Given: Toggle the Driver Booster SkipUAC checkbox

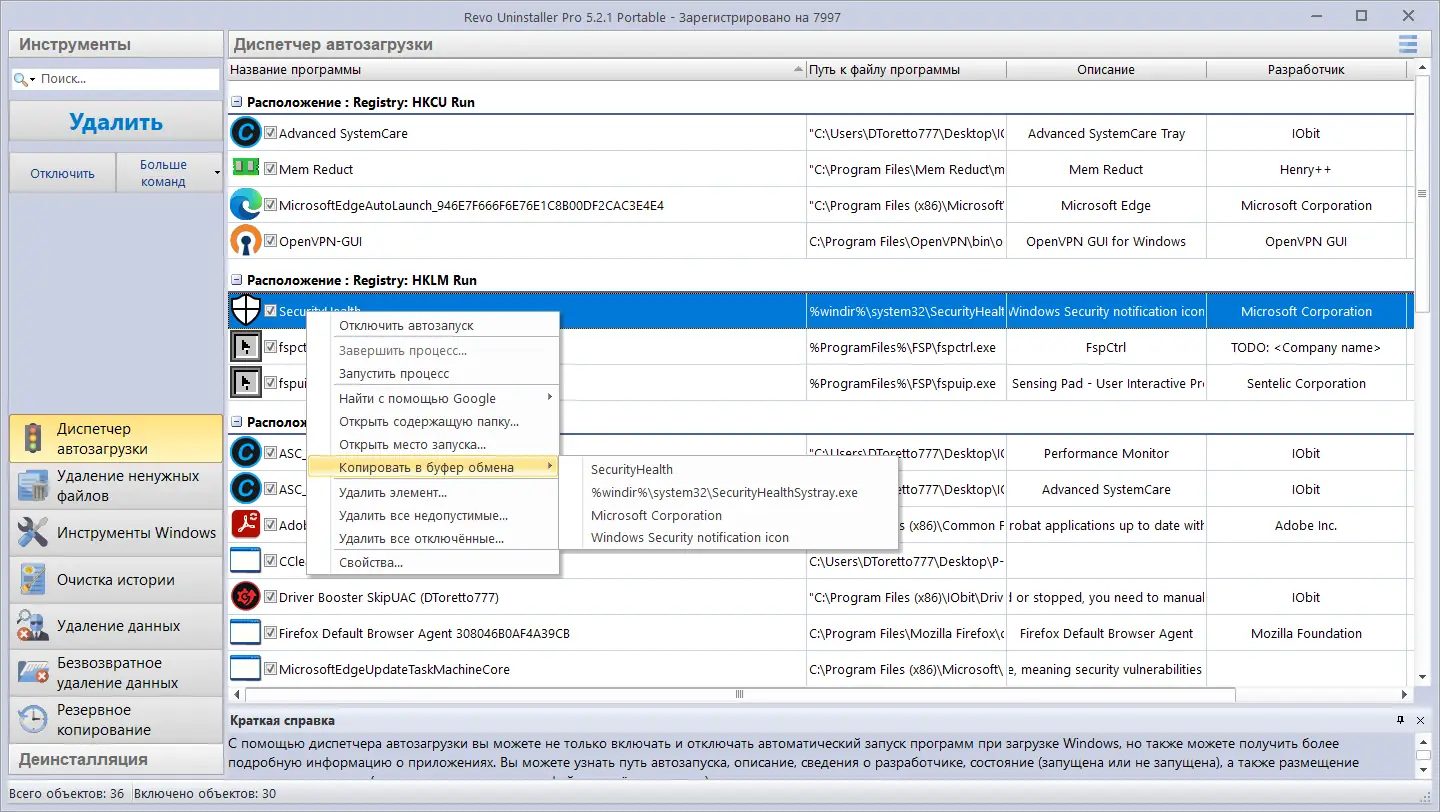Looking at the screenshot, I should [x=270, y=597].
